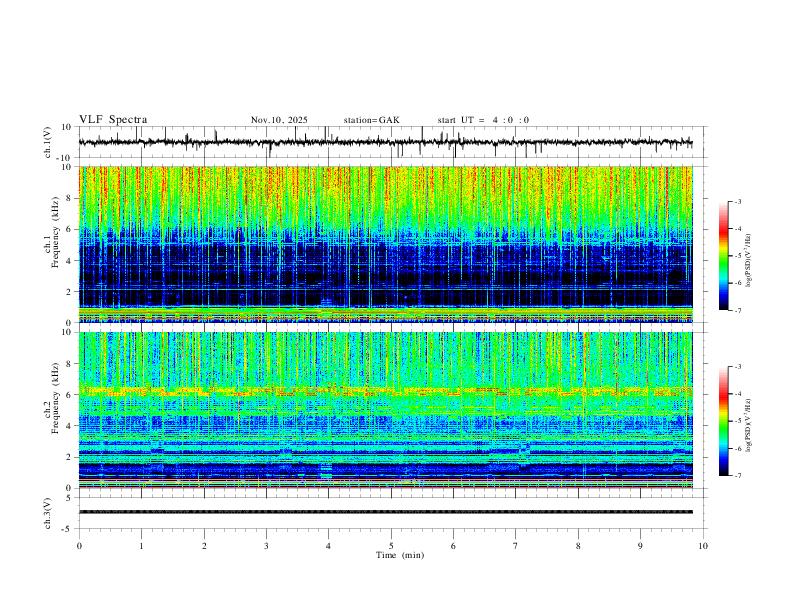Viewport: 792px width, 612px height.
Task: Click the "ch.1(V)" axis label
Action: click(48, 142)
